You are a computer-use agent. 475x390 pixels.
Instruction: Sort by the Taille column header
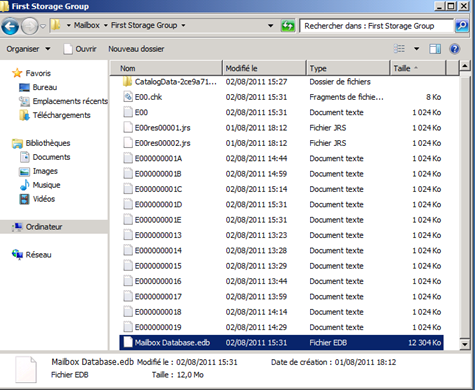coord(418,68)
